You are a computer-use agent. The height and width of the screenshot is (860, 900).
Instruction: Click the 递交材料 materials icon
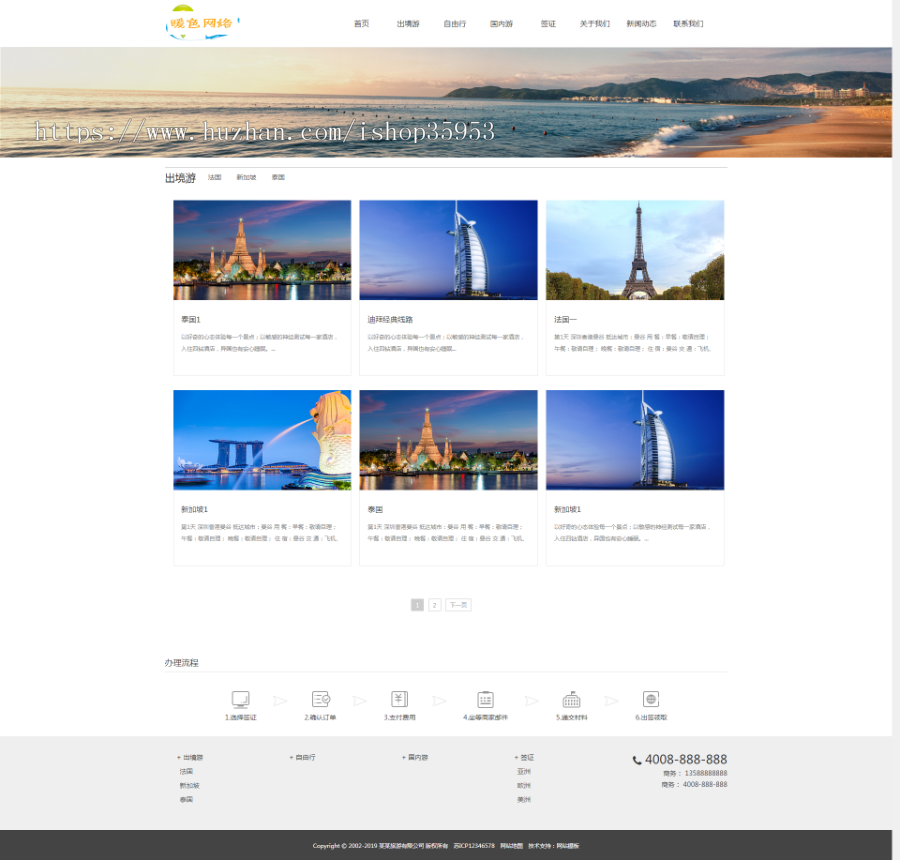[x=571, y=698]
